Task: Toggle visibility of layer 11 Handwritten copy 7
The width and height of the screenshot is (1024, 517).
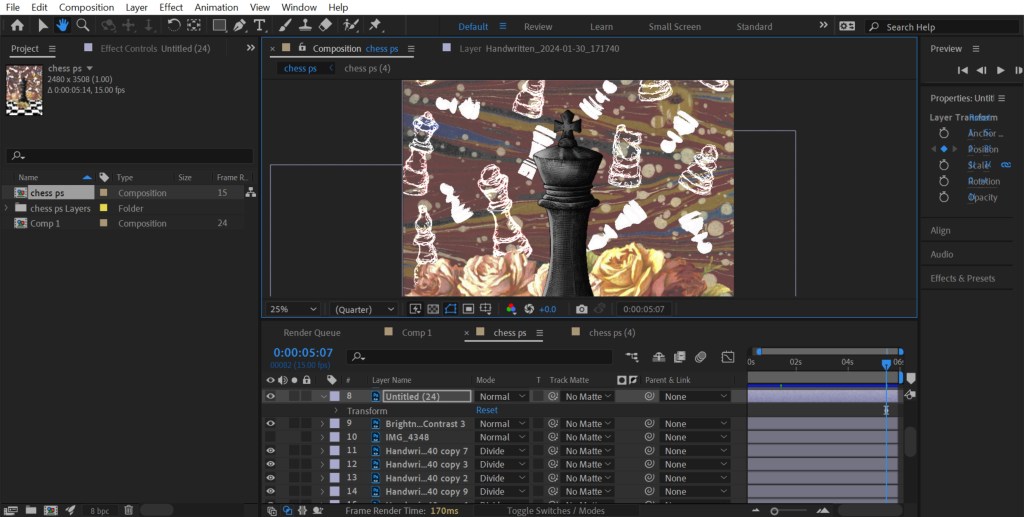Action: [270, 451]
